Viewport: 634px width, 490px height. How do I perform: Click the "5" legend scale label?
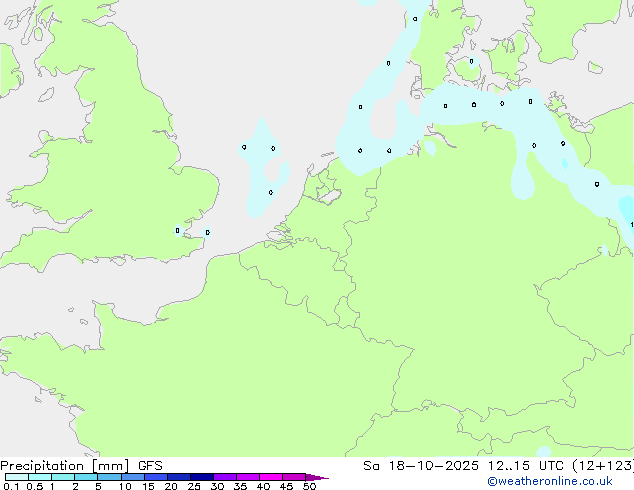pyautogui.click(x=98, y=486)
